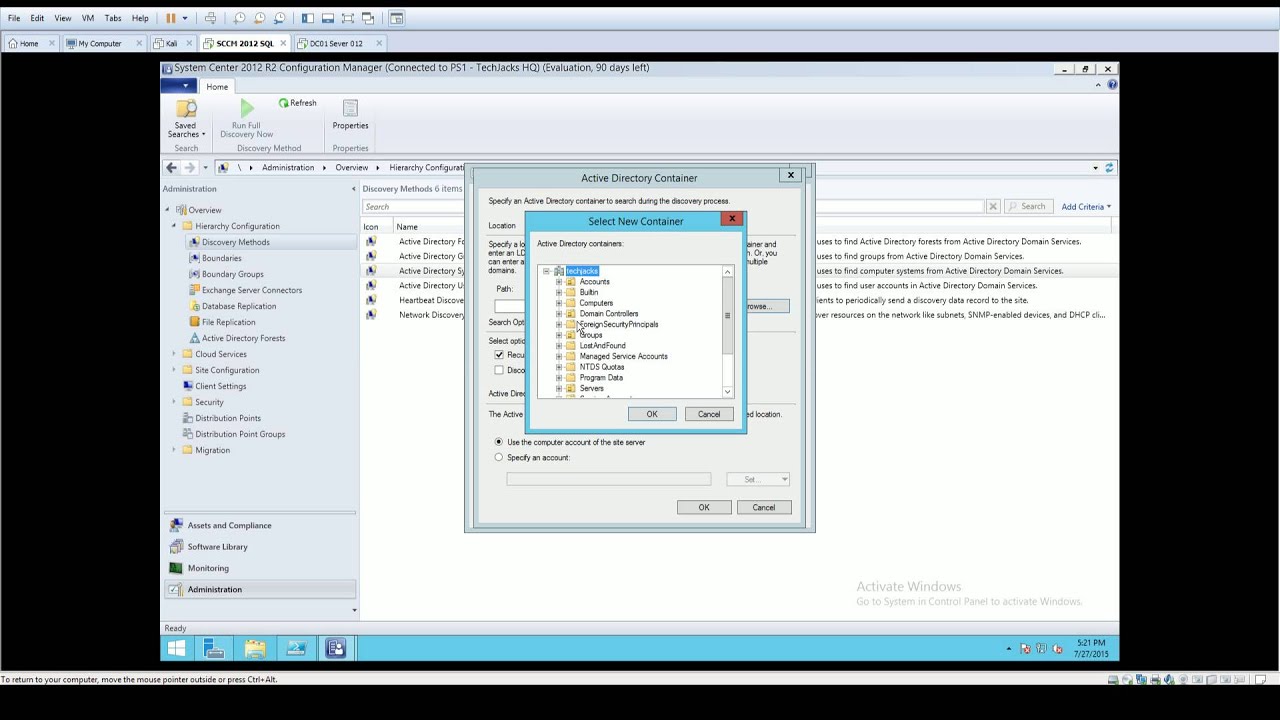The height and width of the screenshot is (720, 1280).
Task: Select the LostAndFound container
Action: [602, 346]
